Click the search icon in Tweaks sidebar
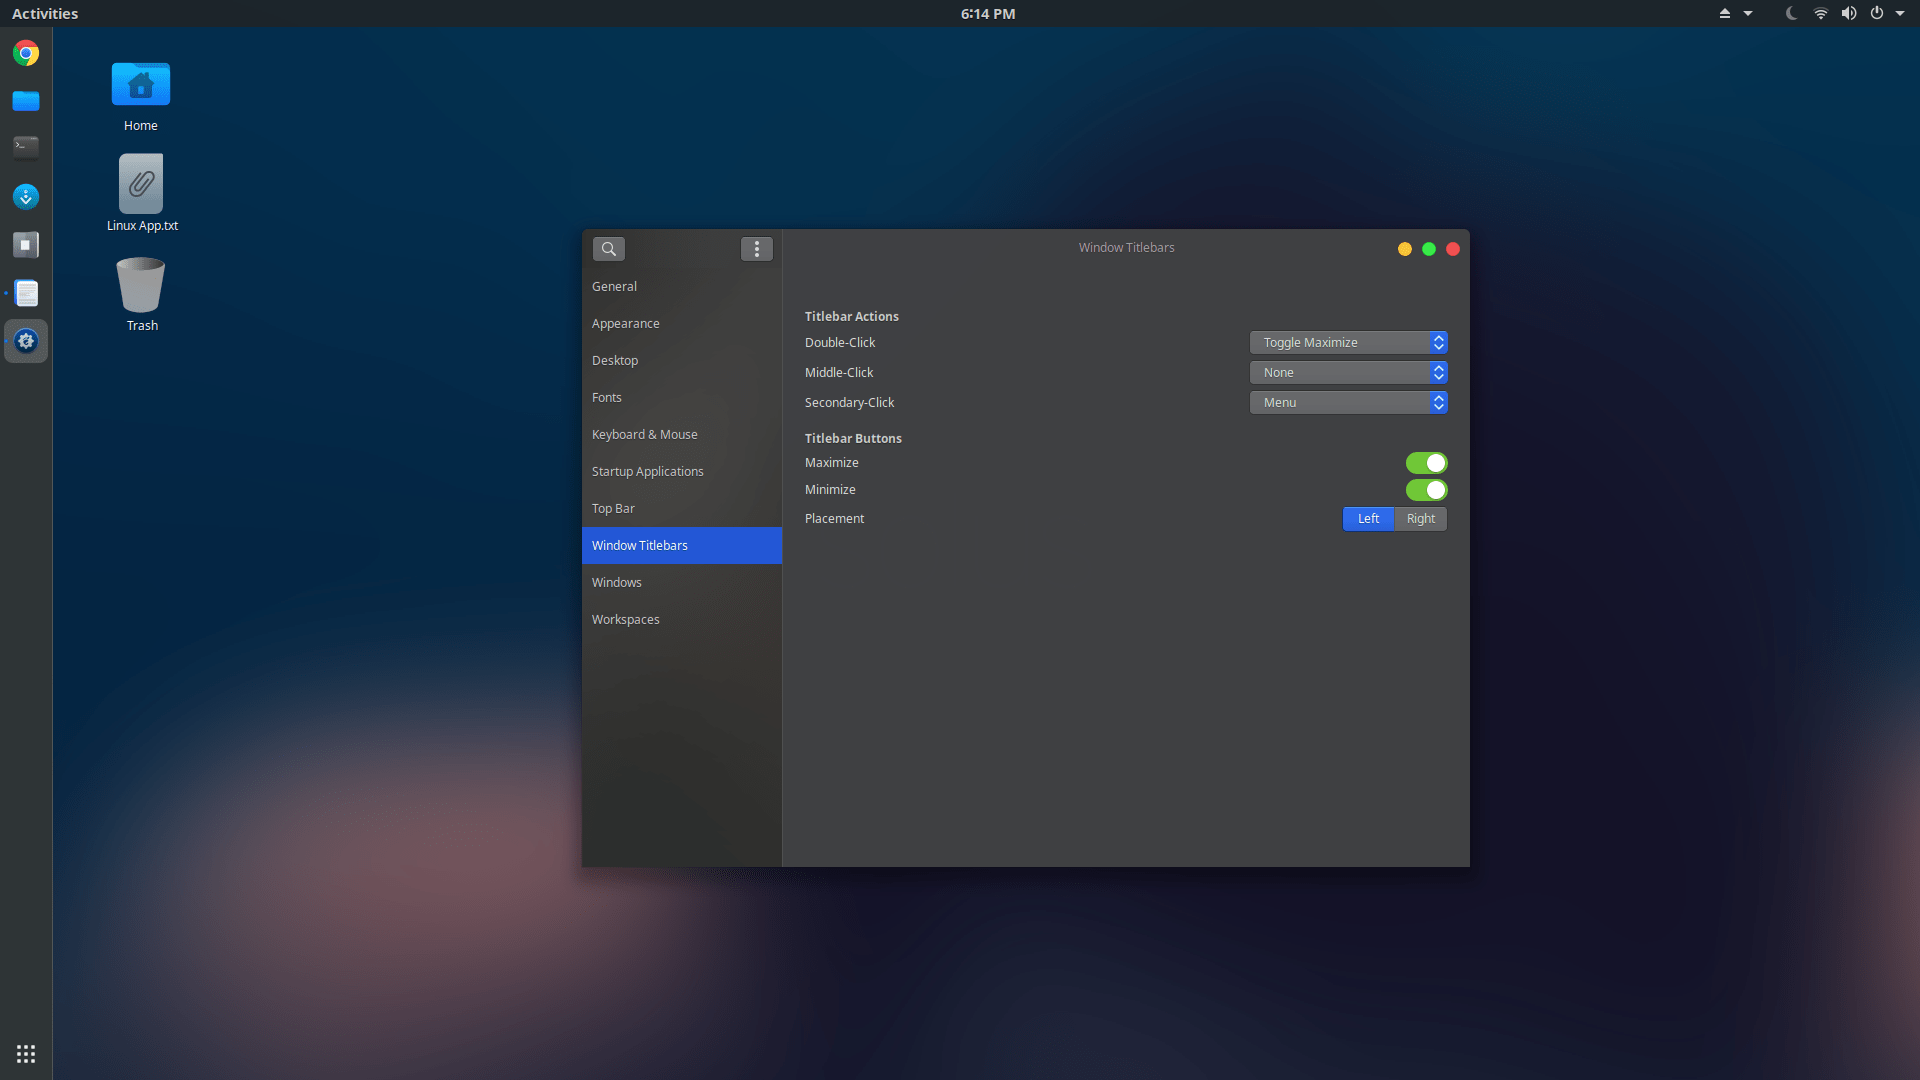Image resolution: width=1920 pixels, height=1080 pixels. coord(608,249)
